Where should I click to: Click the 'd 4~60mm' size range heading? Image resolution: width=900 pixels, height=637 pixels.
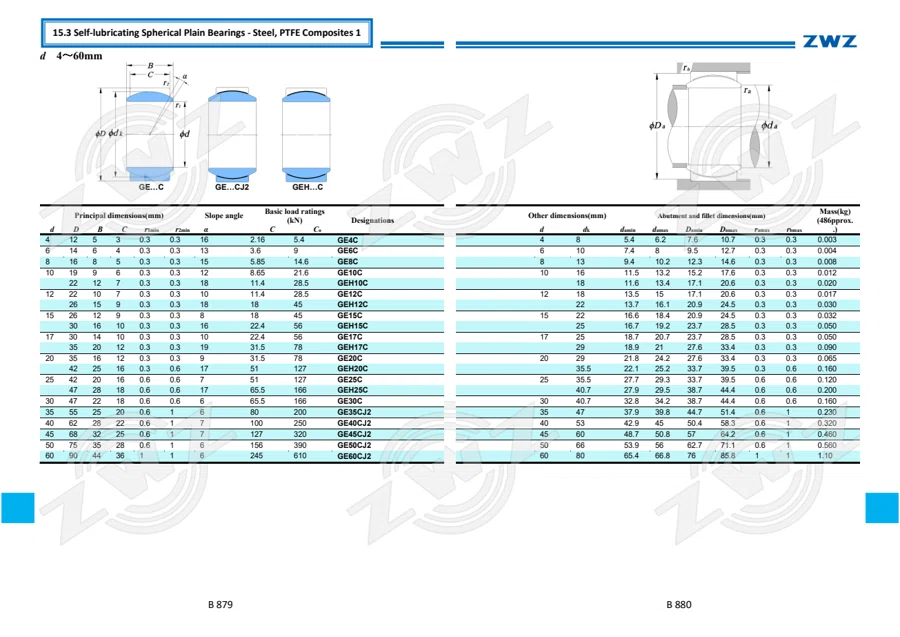tap(71, 56)
